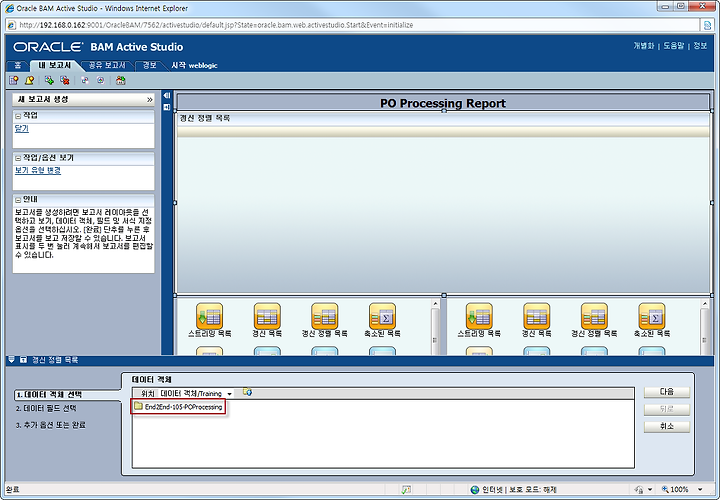Collapse the 작업/옵션 보기 section
Image resolution: width=720 pixels, height=500 pixels.
18,158
